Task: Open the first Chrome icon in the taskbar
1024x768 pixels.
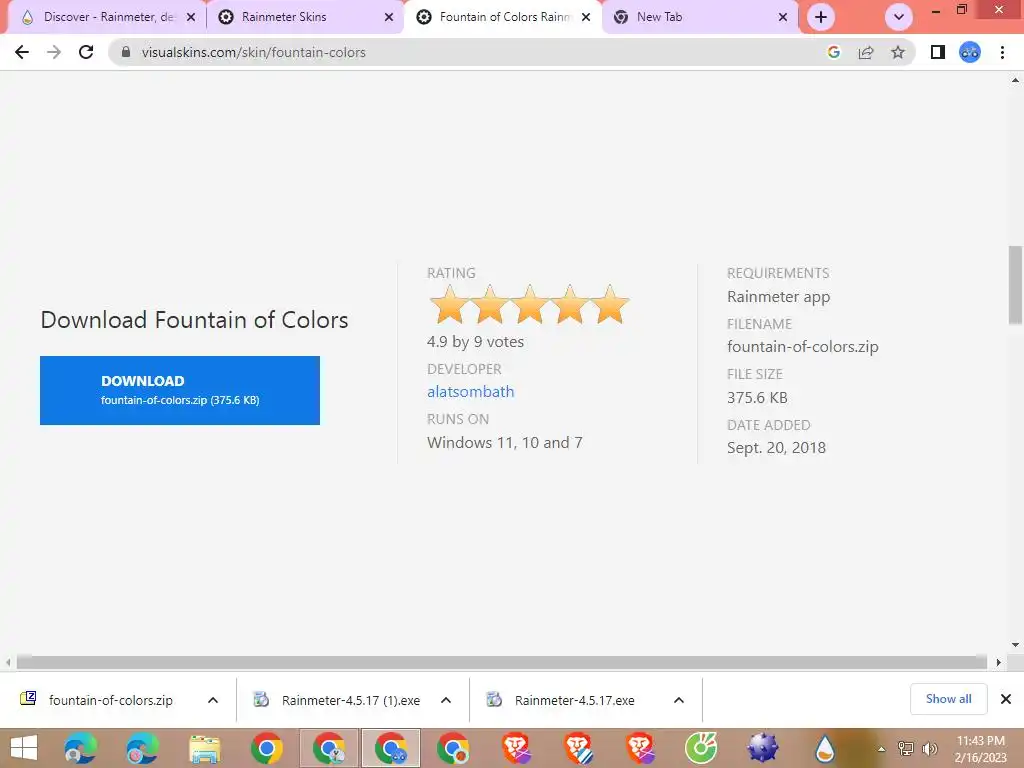Action: click(266, 748)
